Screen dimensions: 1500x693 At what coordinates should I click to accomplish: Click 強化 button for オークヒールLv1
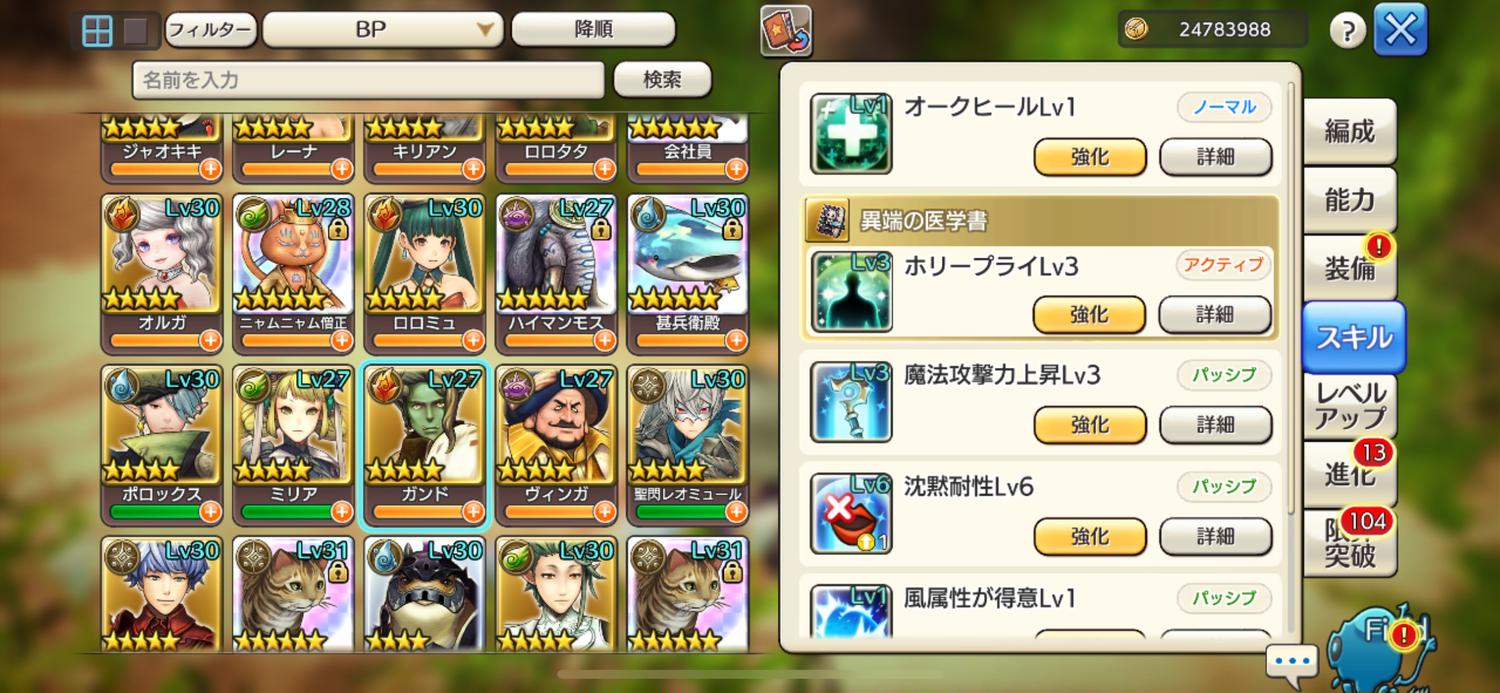pyautogui.click(x=1089, y=157)
